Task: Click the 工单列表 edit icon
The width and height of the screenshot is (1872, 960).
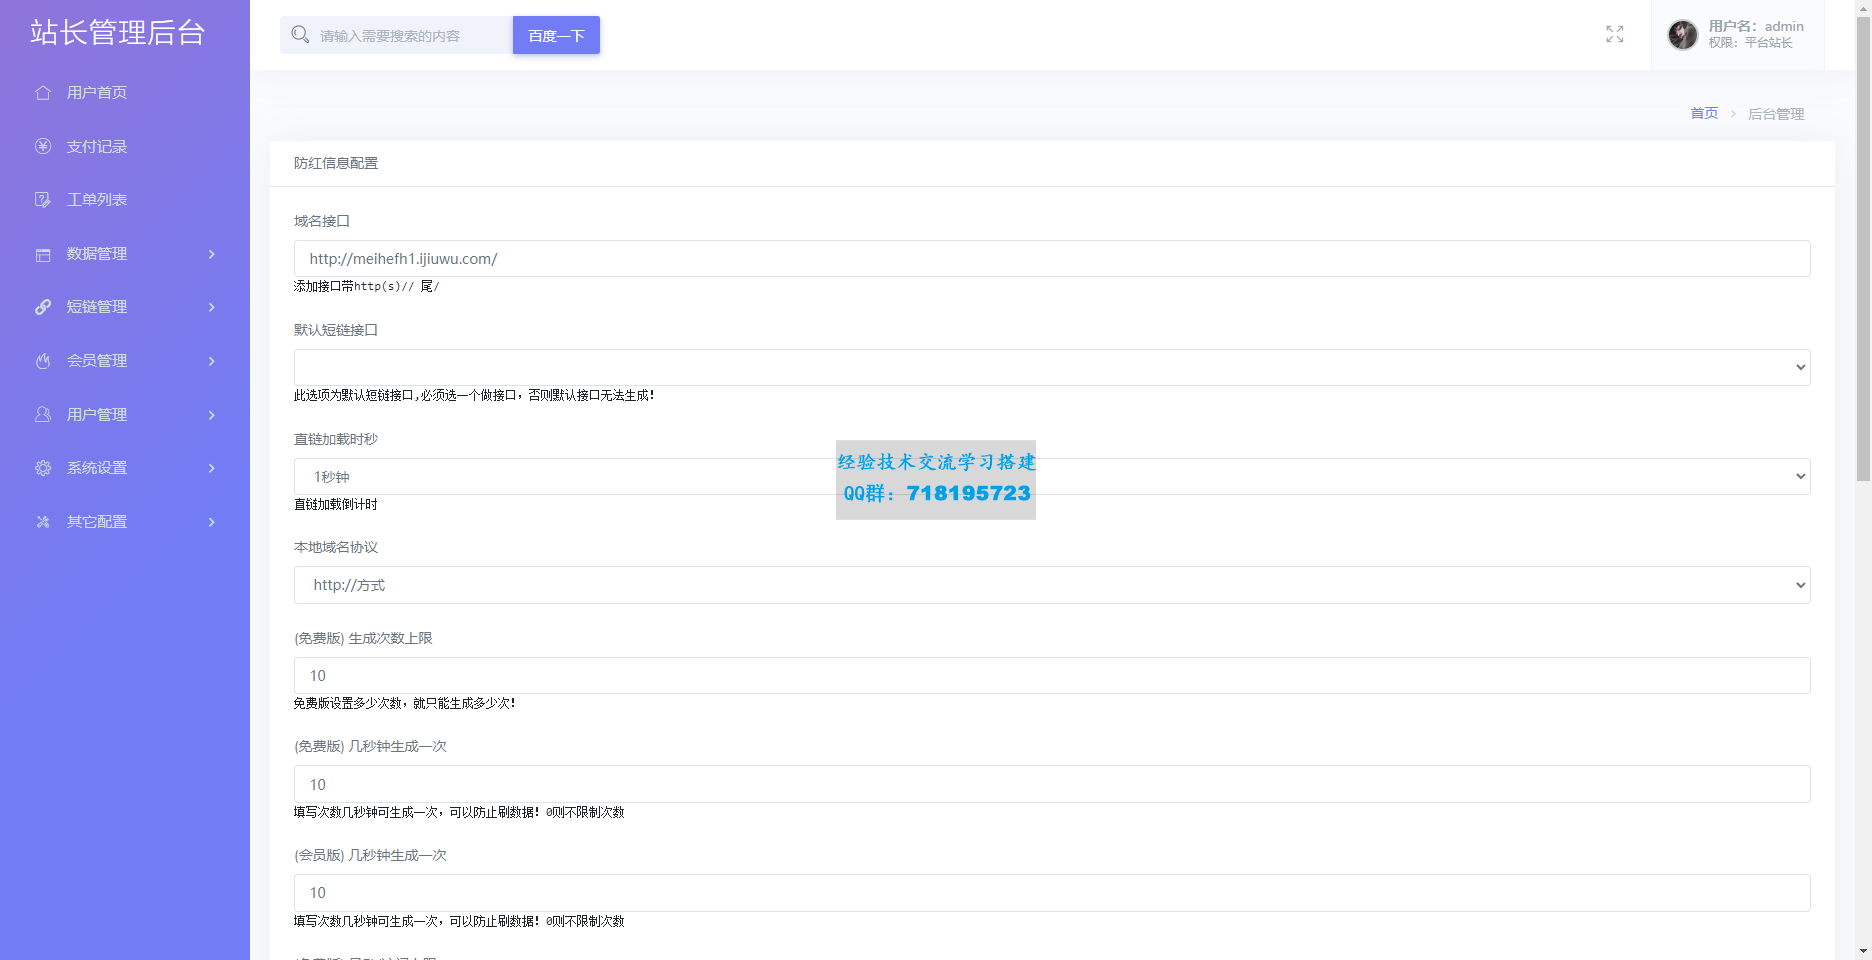Action: point(43,200)
